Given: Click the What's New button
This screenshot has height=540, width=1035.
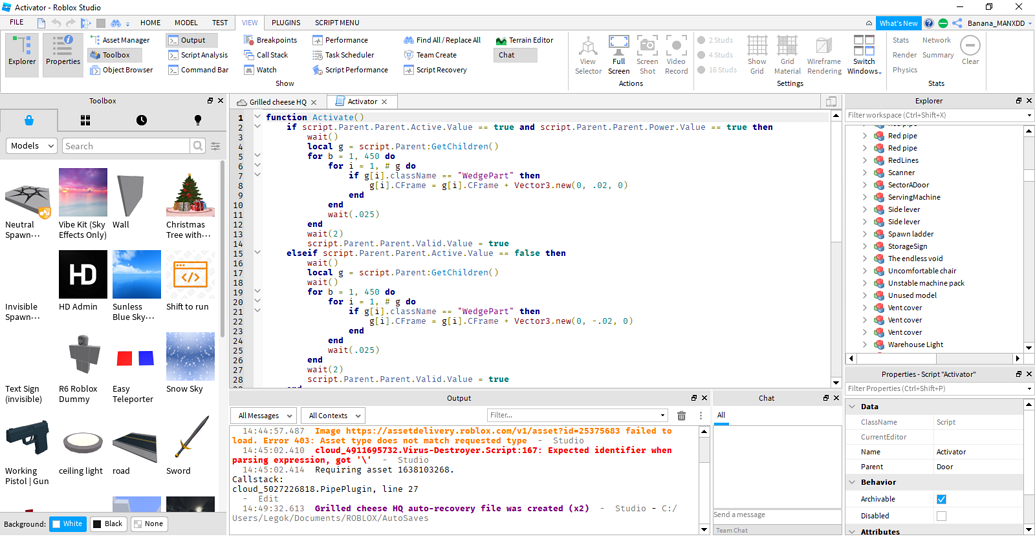Looking at the screenshot, I should coord(898,23).
